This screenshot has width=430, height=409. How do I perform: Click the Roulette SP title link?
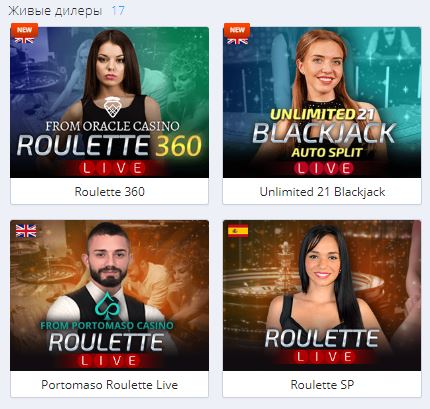[x=322, y=385]
